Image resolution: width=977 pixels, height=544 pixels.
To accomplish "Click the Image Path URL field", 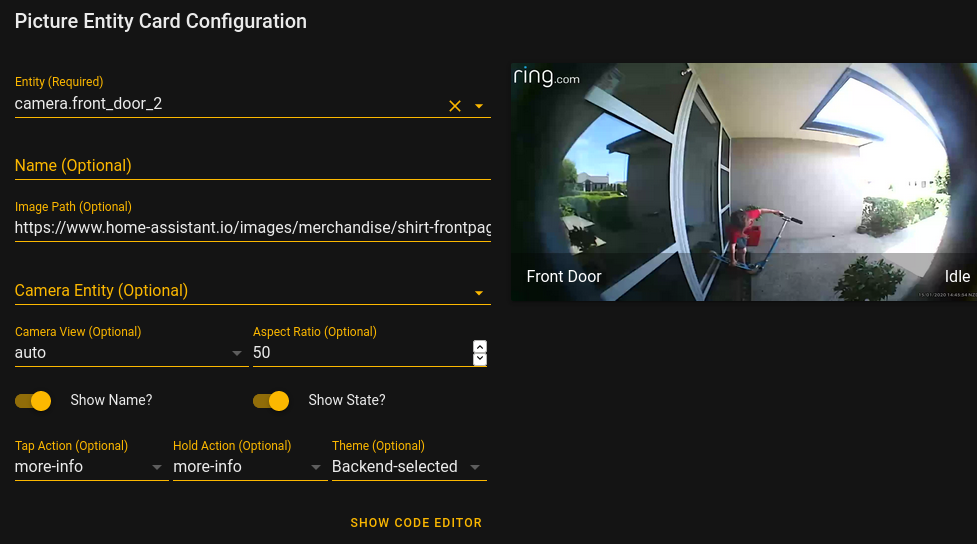I will (x=252, y=227).
